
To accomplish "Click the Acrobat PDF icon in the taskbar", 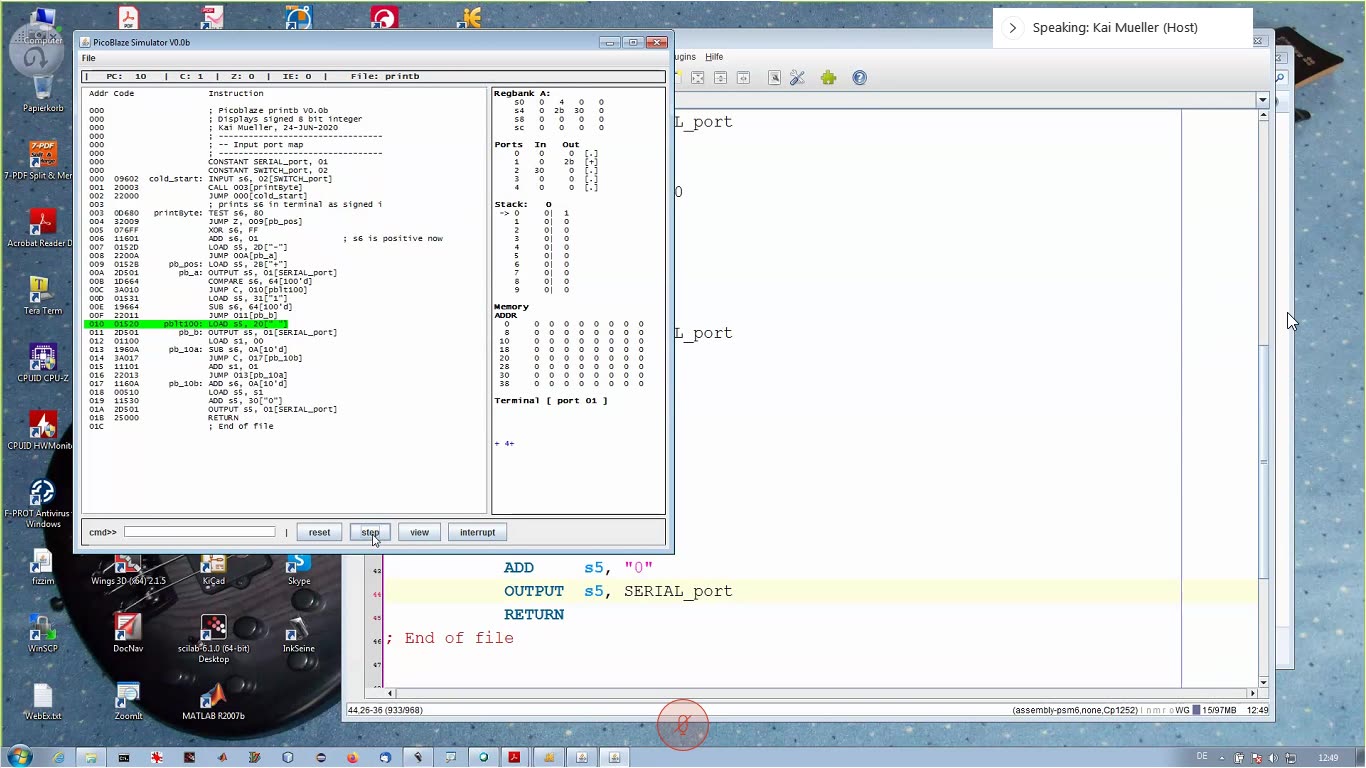I will coord(515,758).
